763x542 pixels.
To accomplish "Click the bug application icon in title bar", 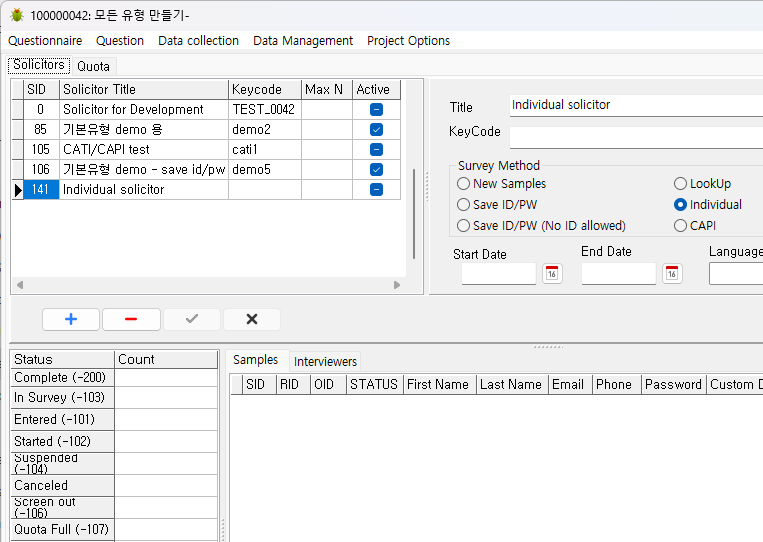I will tap(17, 15).
